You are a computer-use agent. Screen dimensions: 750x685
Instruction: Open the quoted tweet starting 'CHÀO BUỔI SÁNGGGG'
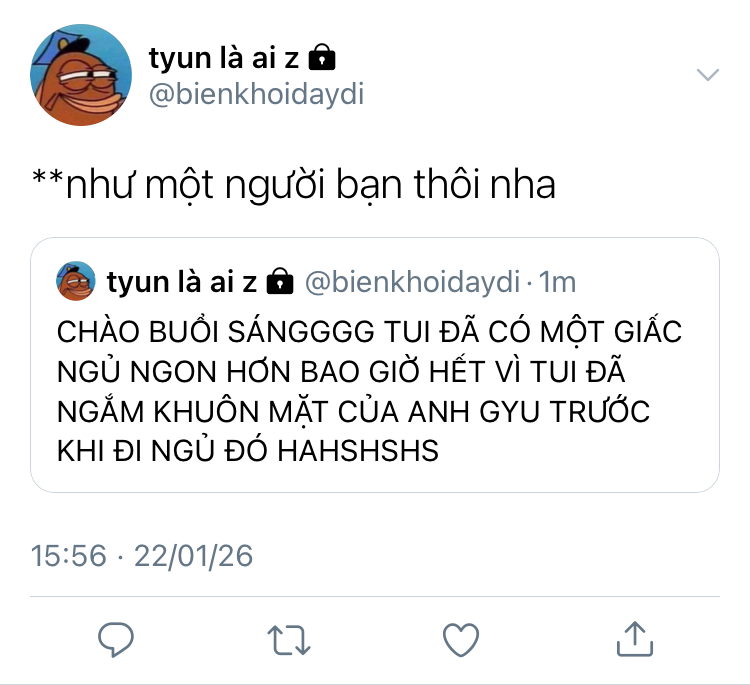(x=375, y=365)
